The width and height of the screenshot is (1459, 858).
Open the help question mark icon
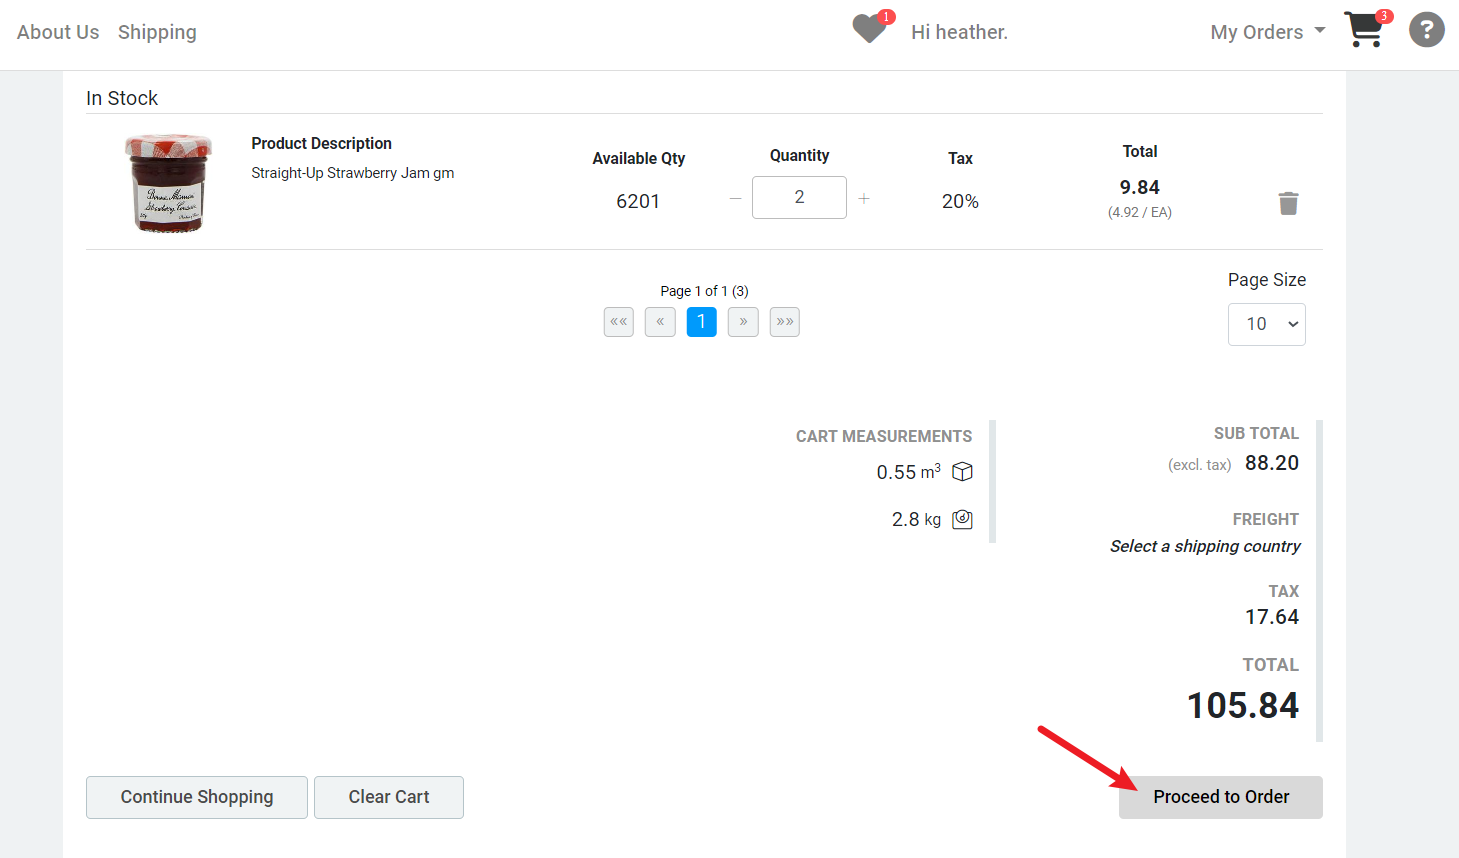coord(1426,29)
